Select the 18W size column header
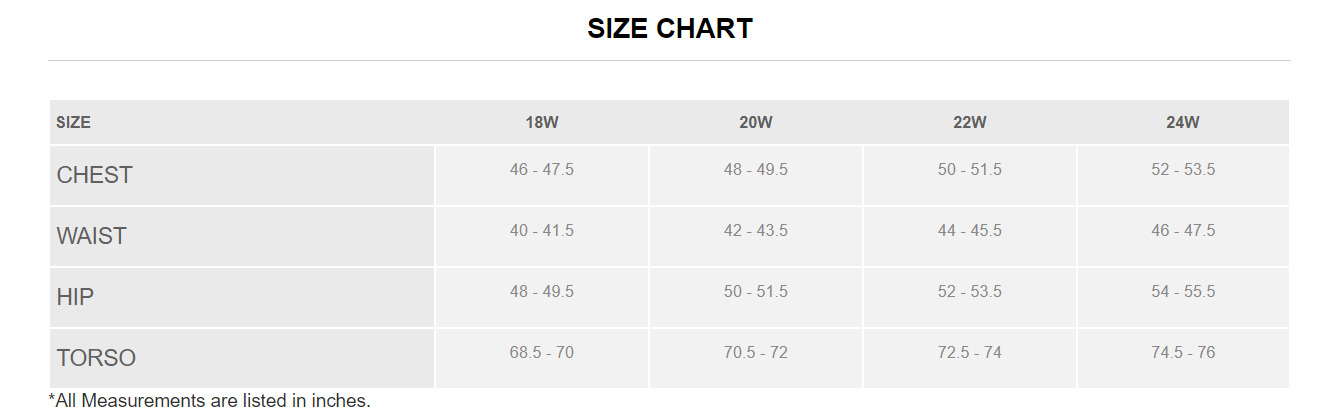Viewport: 1331px width, 416px height. point(542,123)
